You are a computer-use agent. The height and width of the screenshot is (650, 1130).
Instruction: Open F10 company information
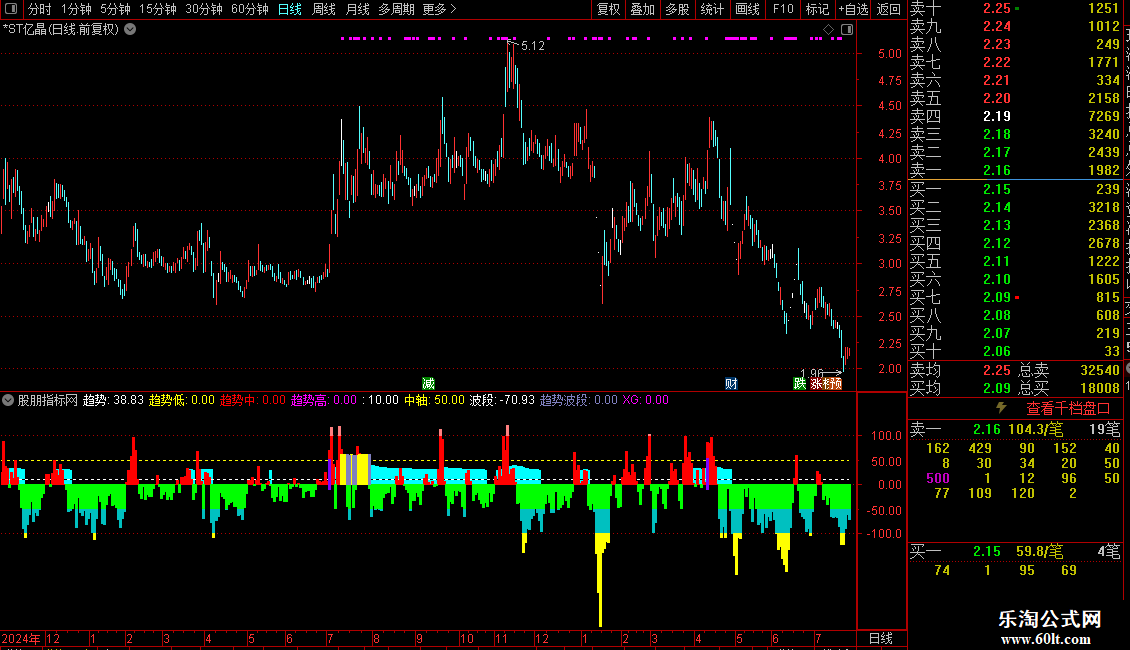(x=783, y=9)
